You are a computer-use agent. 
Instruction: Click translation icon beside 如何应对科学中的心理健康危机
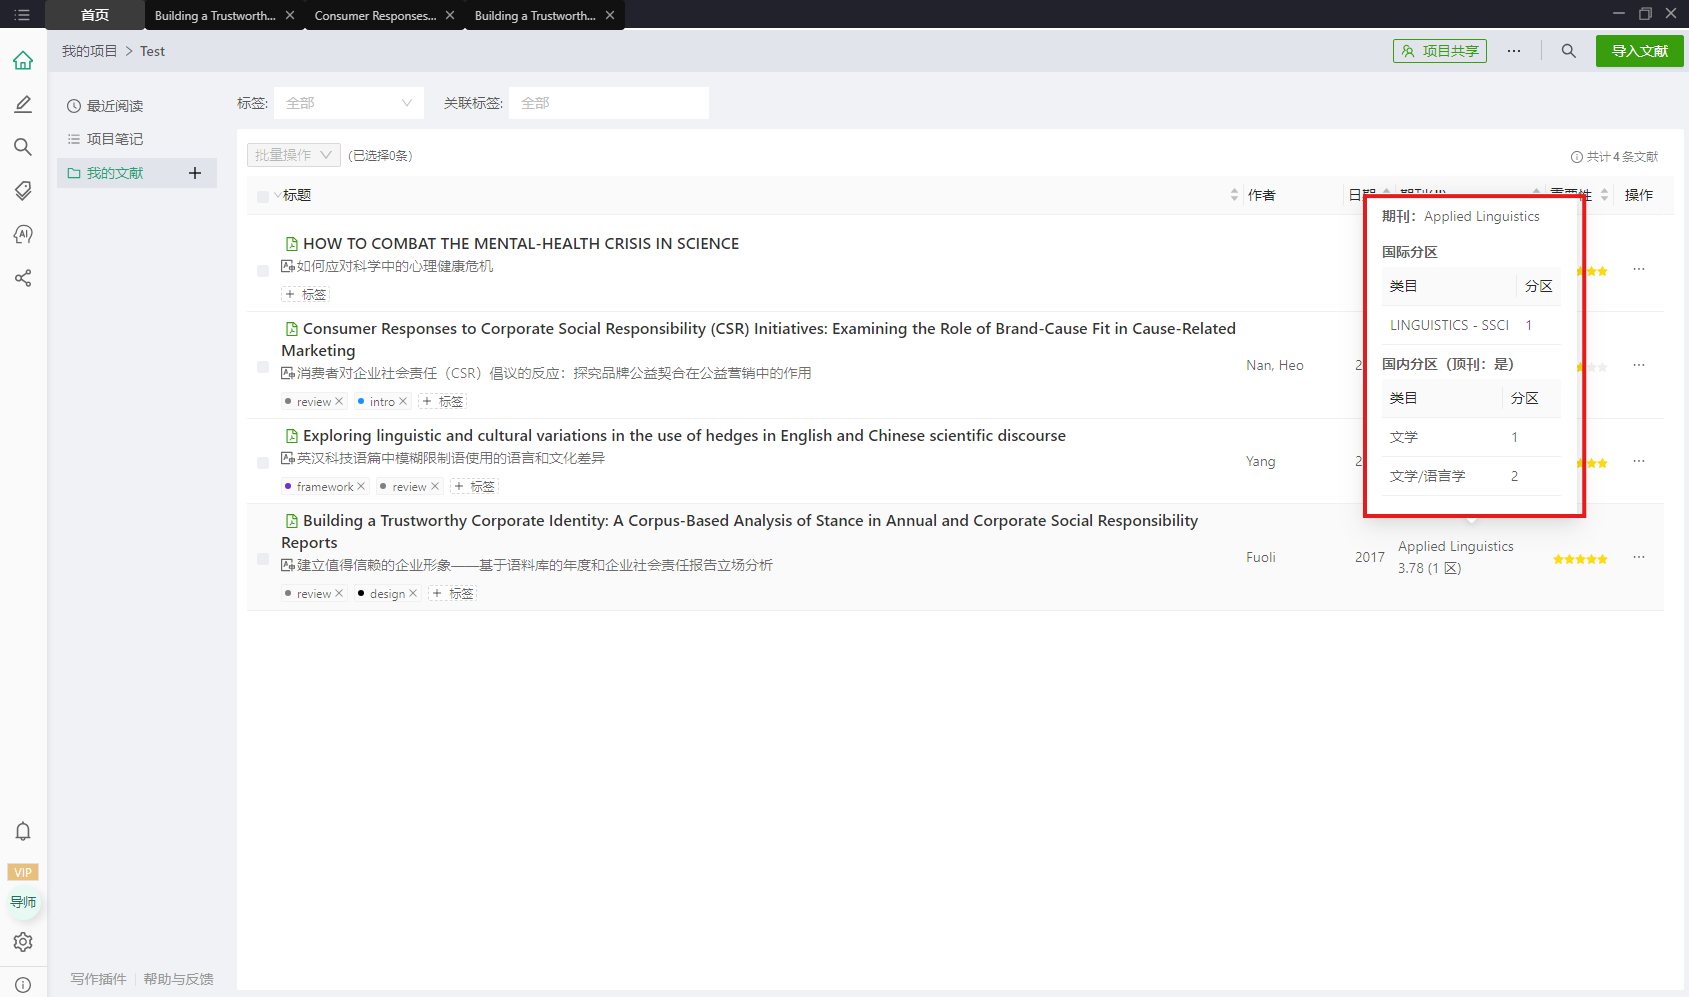click(288, 266)
